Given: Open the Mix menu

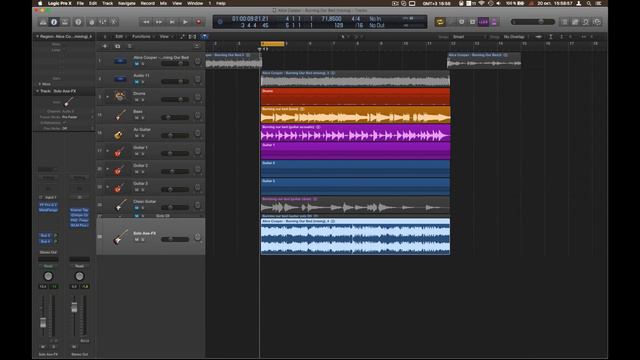Looking at the screenshot, I should point(163,3).
